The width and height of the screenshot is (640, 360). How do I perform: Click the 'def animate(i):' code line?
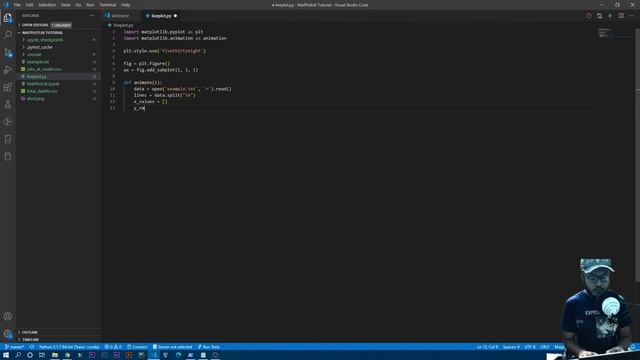pyautogui.click(x=143, y=82)
